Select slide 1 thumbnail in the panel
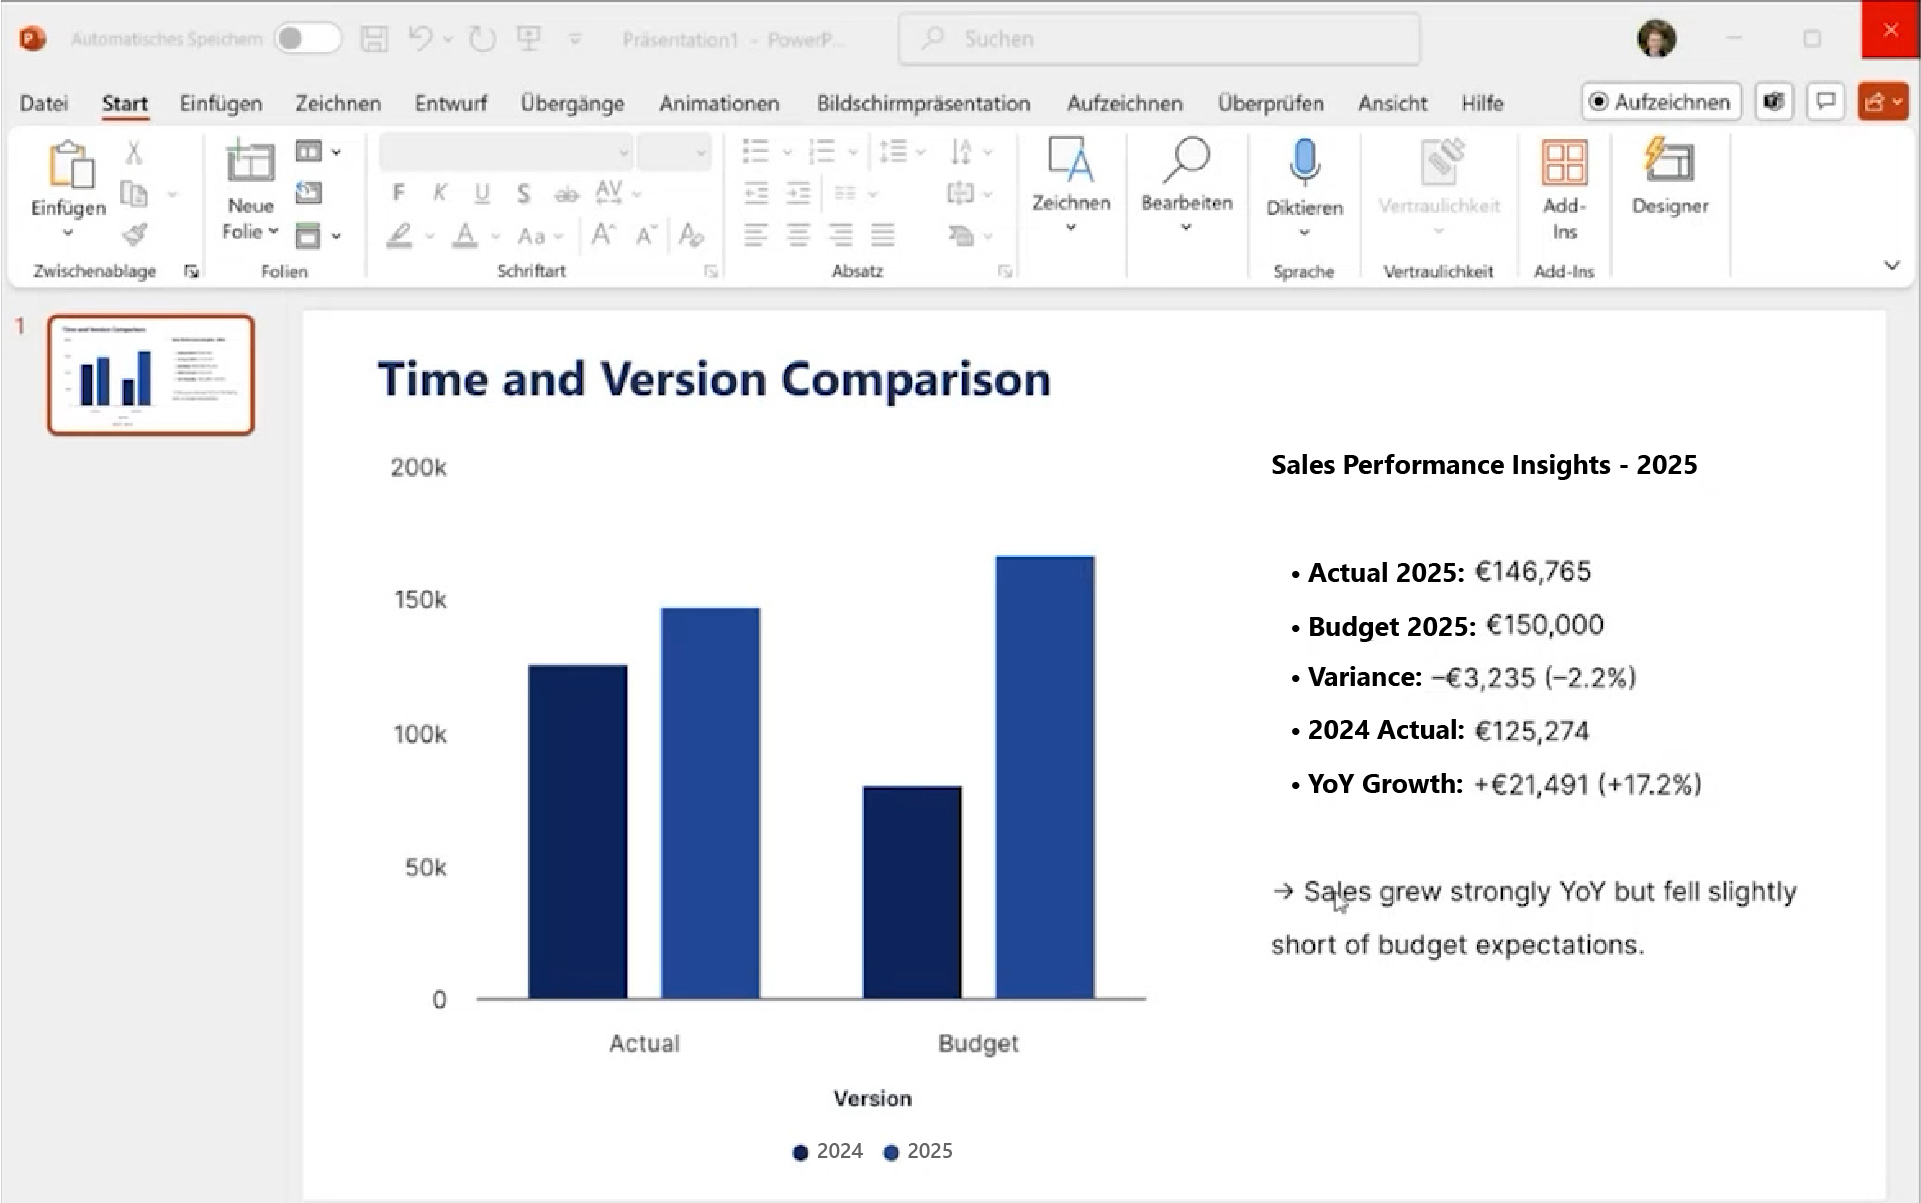 (x=151, y=374)
